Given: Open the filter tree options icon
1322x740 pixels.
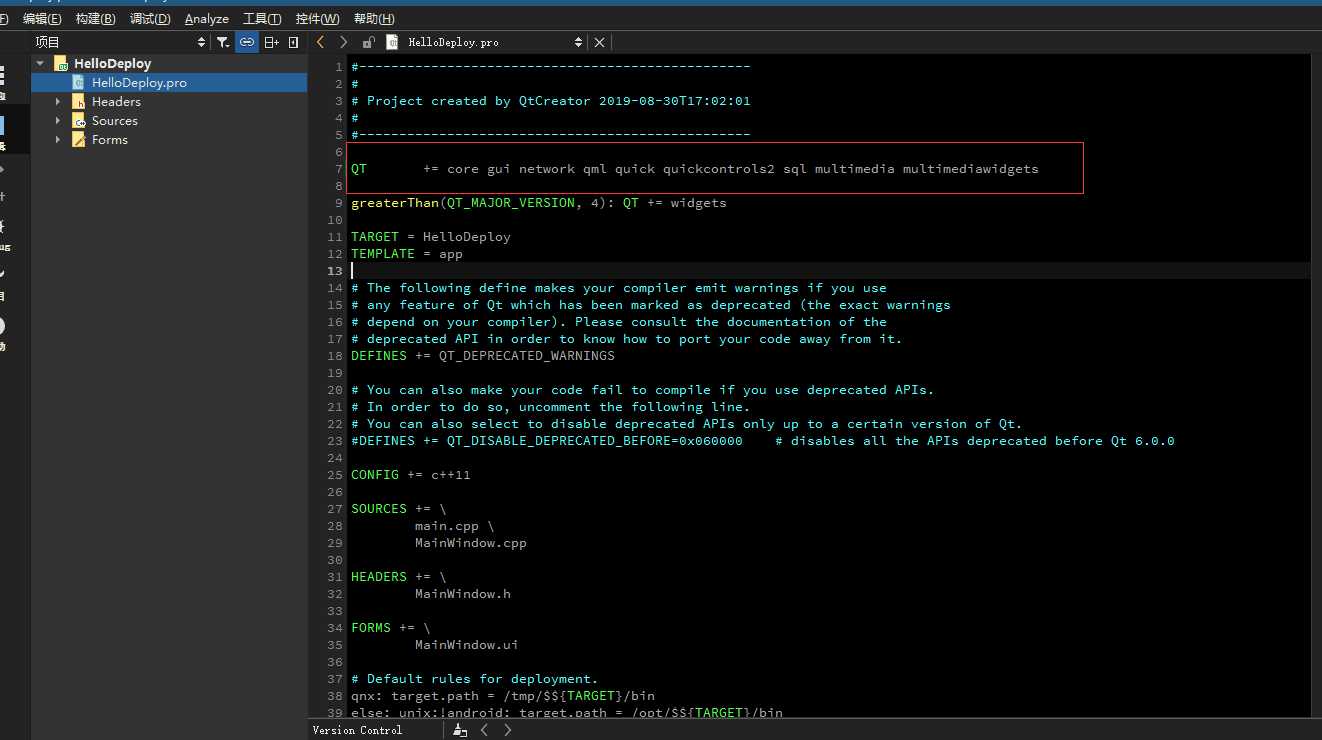Looking at the screenshot, I should pos(223,42).
